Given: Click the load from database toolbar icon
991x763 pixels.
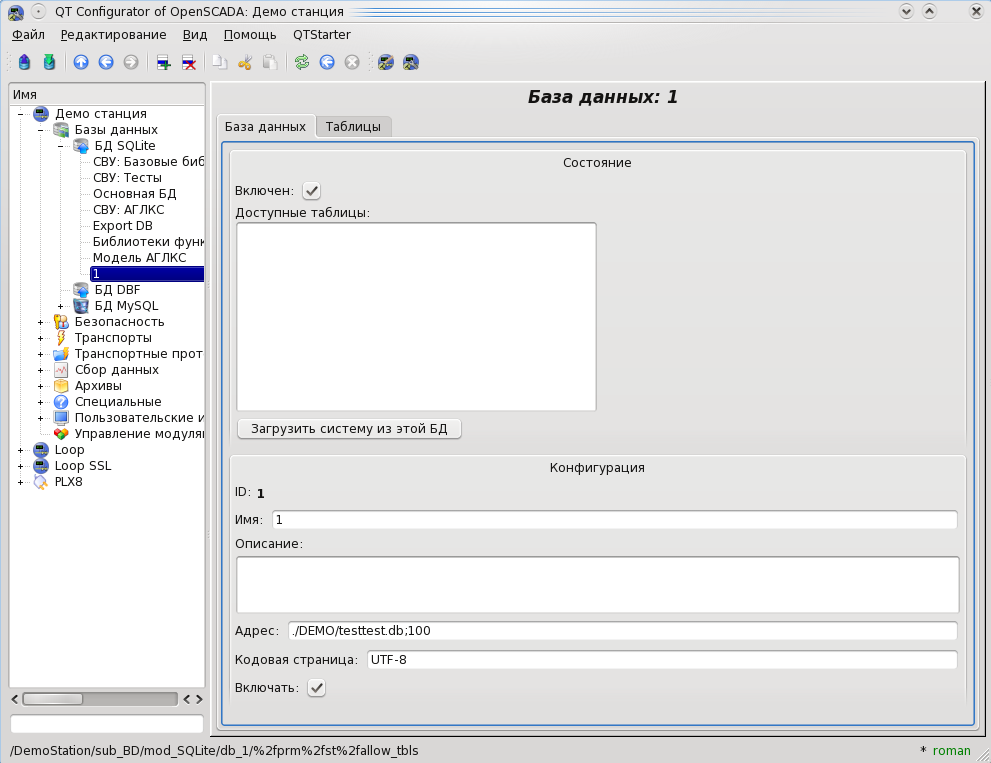Looking at the screenshot, I should [x=25, y=62].
